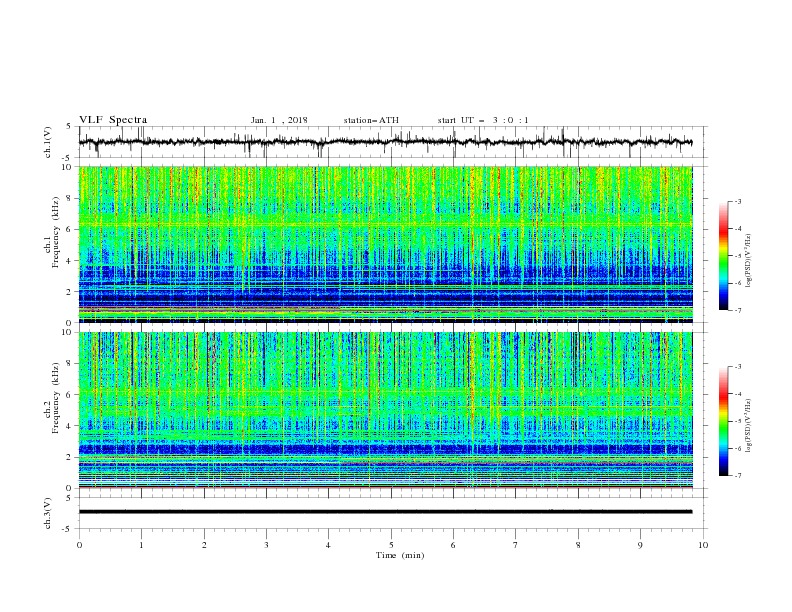This screenshot has height=612, width=792.
Task: Click the '4' minute time axis tick
Action: tap(328, 545)
